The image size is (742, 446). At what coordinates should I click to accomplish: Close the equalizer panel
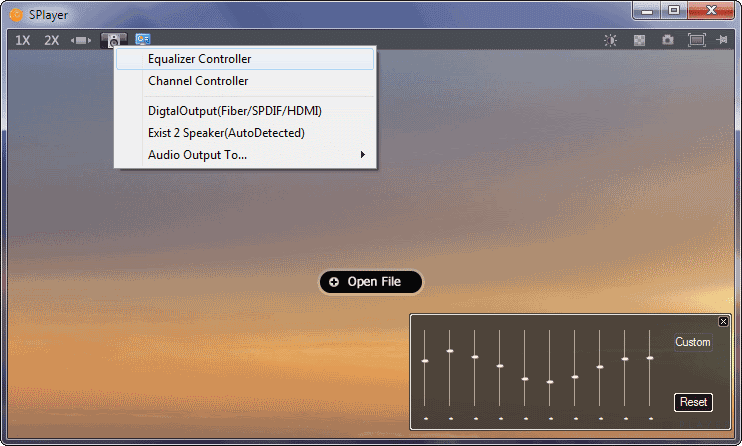coord(723,322)
